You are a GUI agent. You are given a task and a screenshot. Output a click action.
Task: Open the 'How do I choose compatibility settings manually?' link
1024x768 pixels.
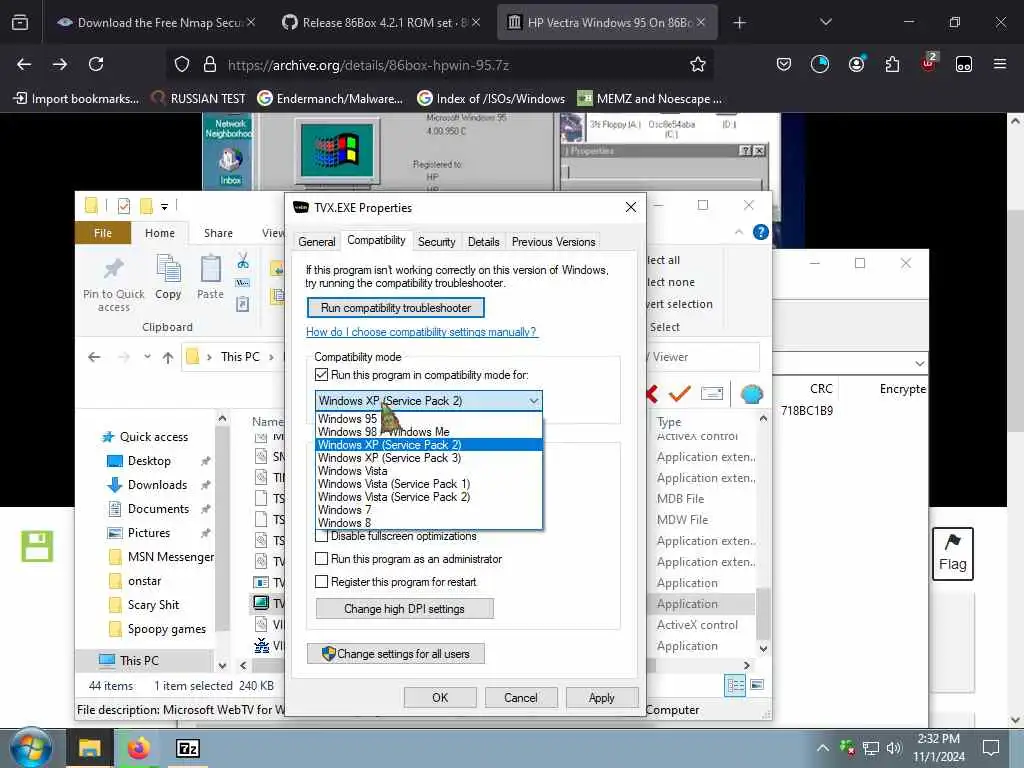[421, 332]
